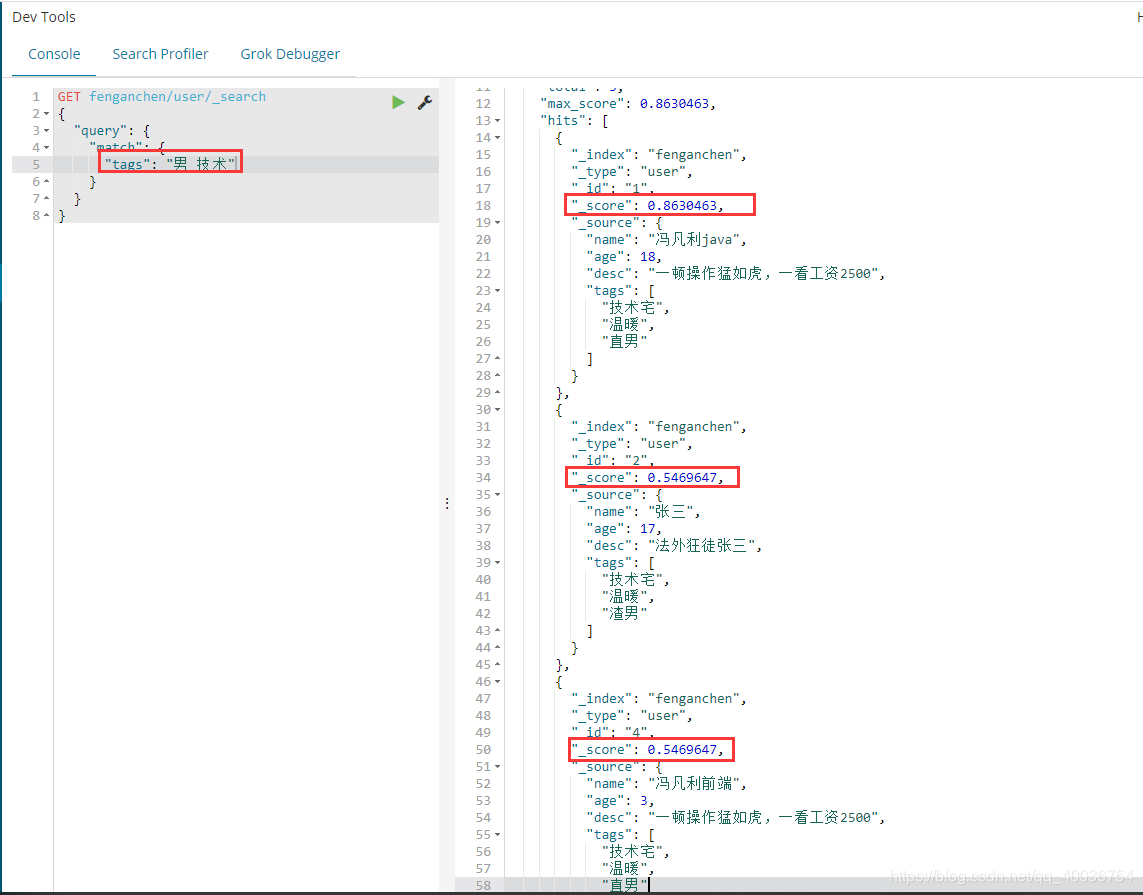The height and width of the screenshot is (895, 1143).
Task: Click the max_score 0.8630463 value
Action: (x=674, y=103)
